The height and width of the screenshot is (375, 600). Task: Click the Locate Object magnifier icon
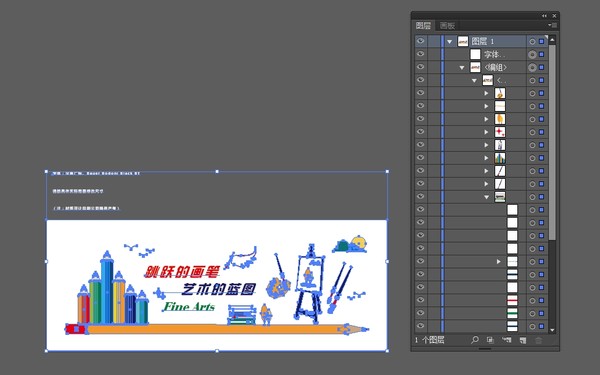[474, 340]
